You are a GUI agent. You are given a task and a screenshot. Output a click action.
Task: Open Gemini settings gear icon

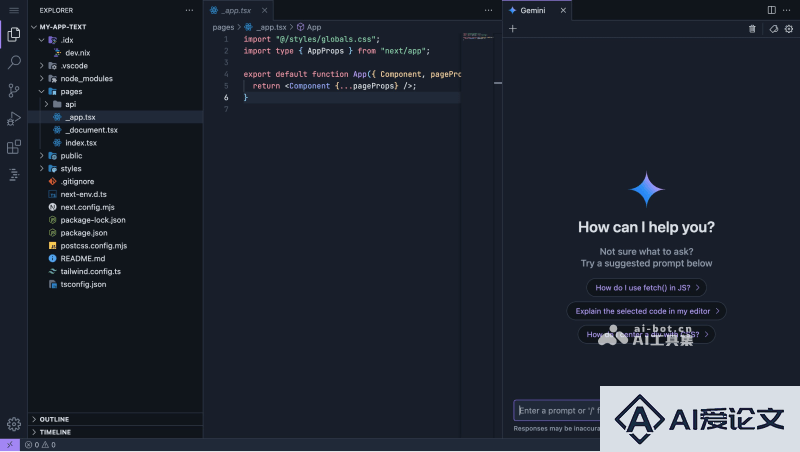point(789,29)
